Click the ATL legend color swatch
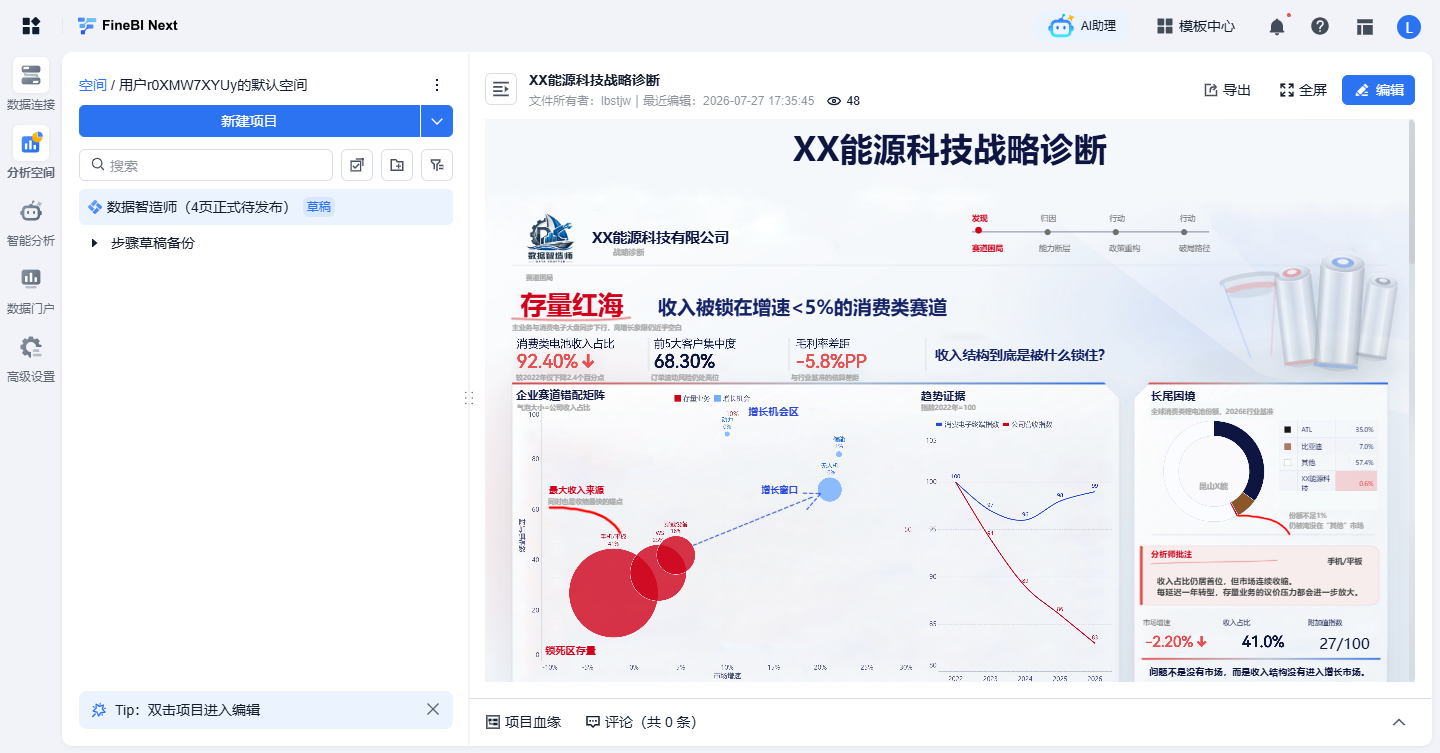Image resolution: width=1440 pixels, height=753 pixels. pyautogui.click(x=1288, y=429)
